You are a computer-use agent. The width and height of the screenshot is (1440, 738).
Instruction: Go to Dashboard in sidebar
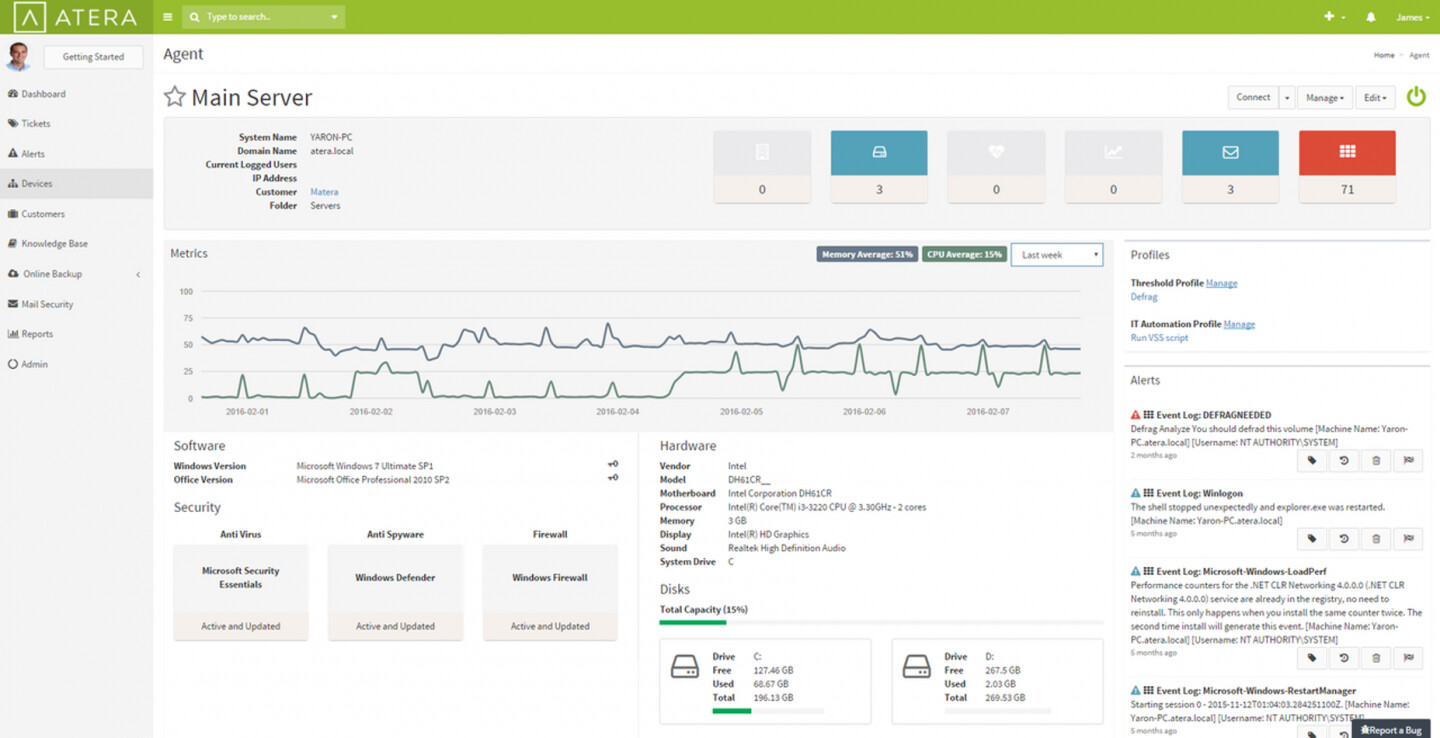click(76, 94)
